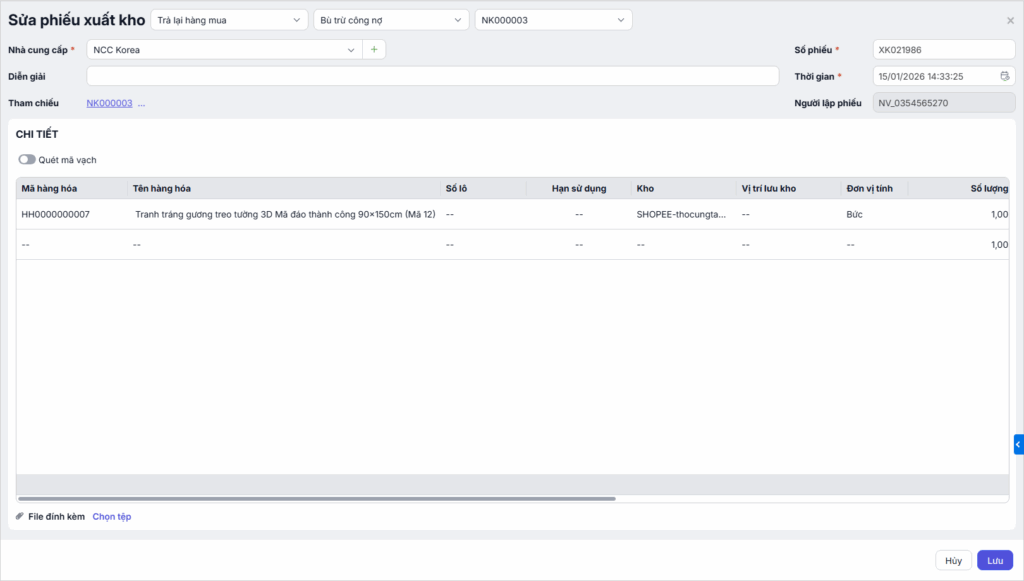The image size is (1024, 581).
Task: Click the Hủy button
Action: click(x=953, y=561)
